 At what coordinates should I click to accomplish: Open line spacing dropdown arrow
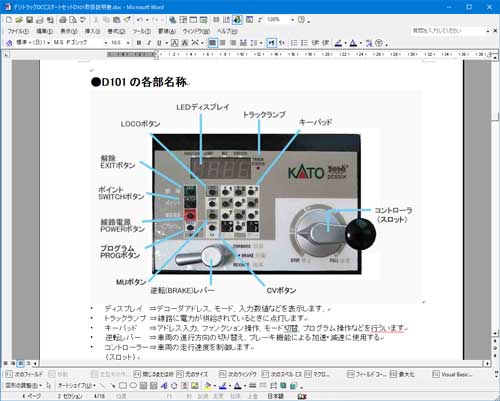click(261, 43)
